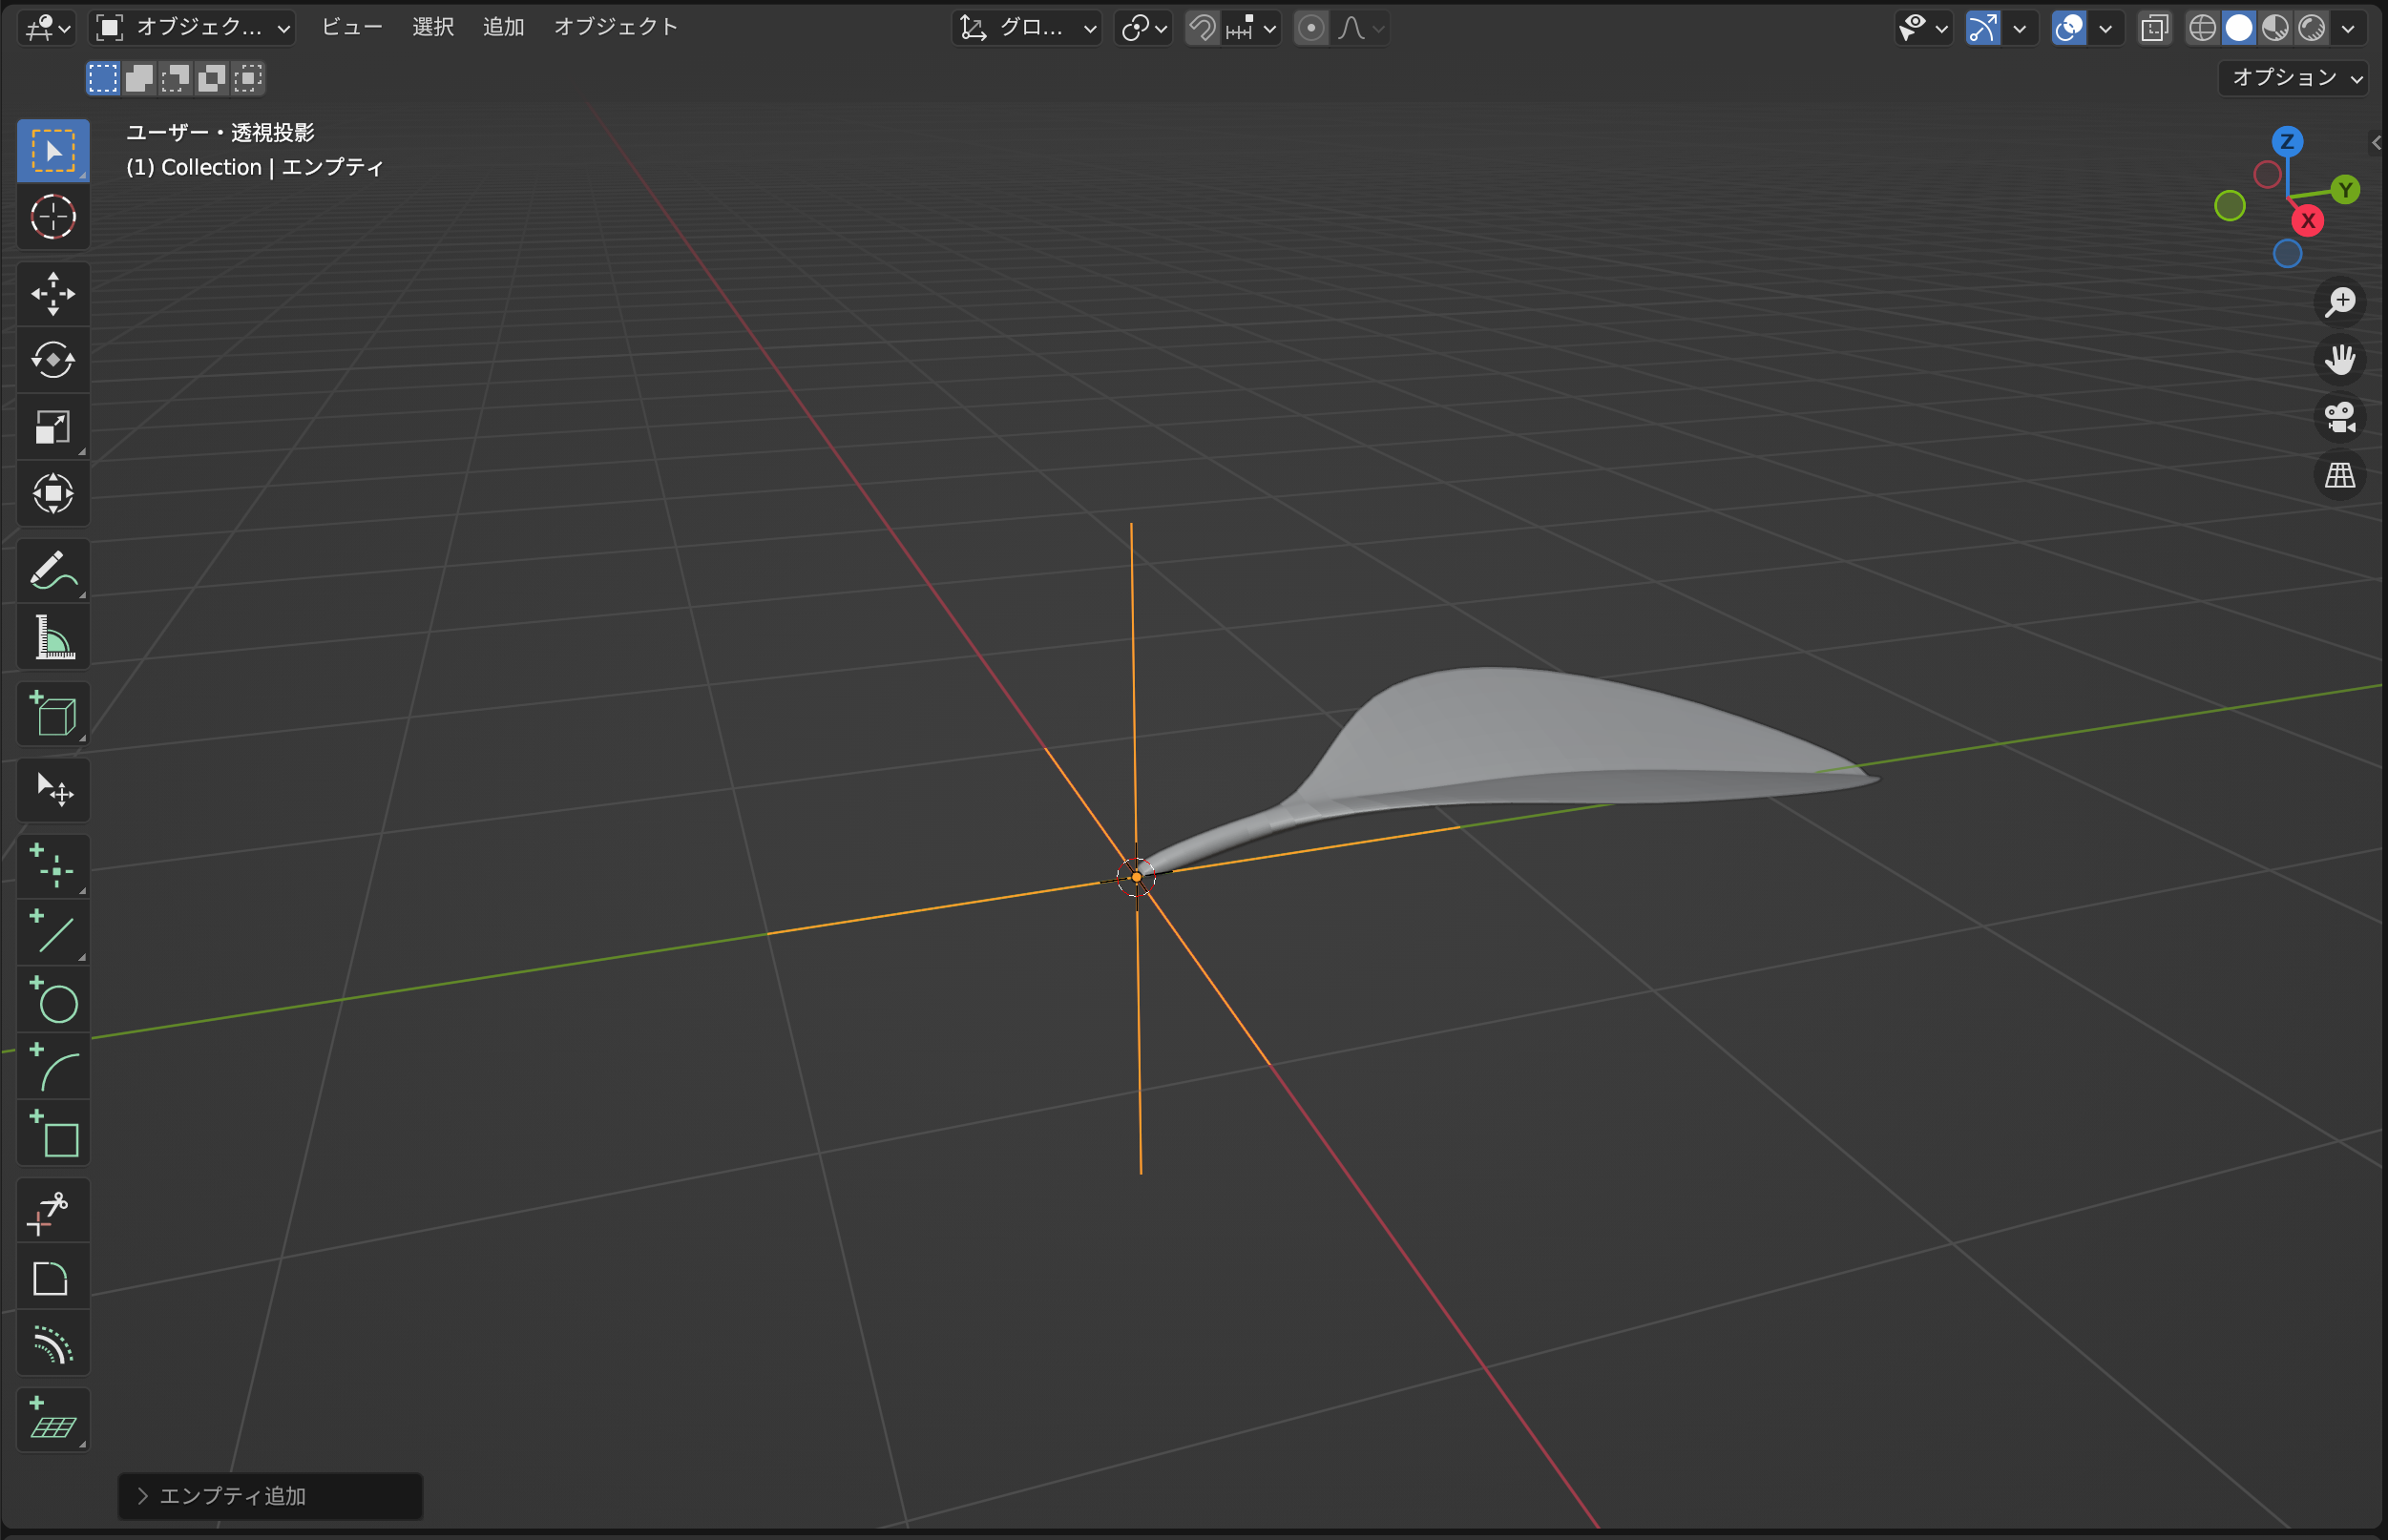Toggle camera view icon
Image resolution: width=2388 pixels, height=1540 pixels.
point(2340,418)
